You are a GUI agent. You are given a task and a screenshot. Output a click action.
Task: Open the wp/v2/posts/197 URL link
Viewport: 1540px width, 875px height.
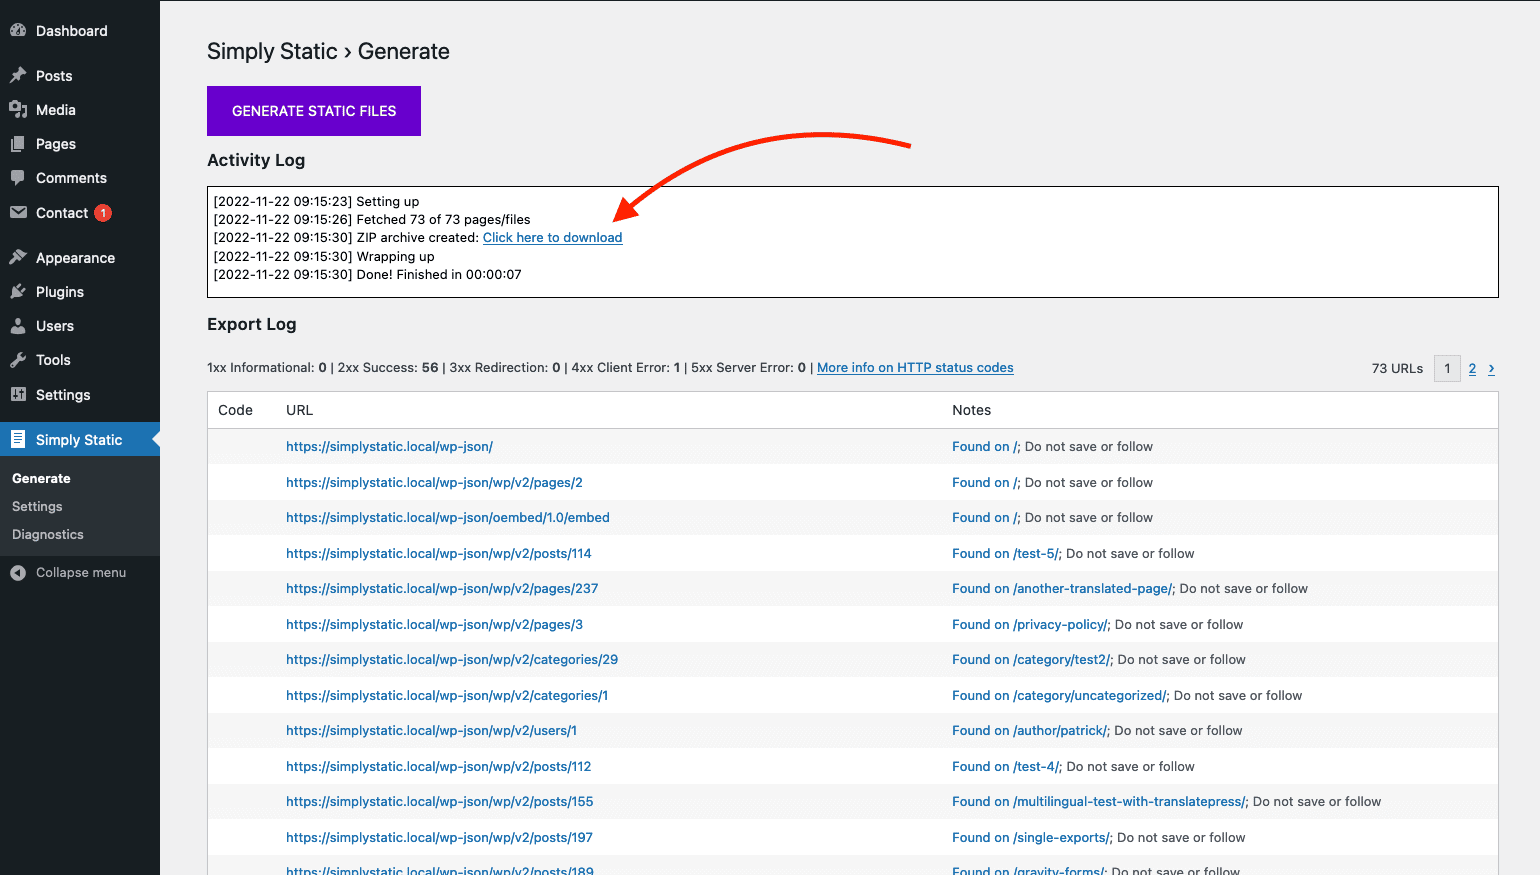439,838
